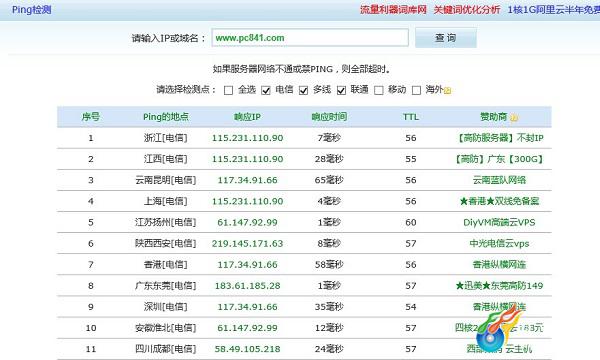This screenshot has height=360, width=600.
Task: Click the help icon beside 海外
Action: coord(447,91)
